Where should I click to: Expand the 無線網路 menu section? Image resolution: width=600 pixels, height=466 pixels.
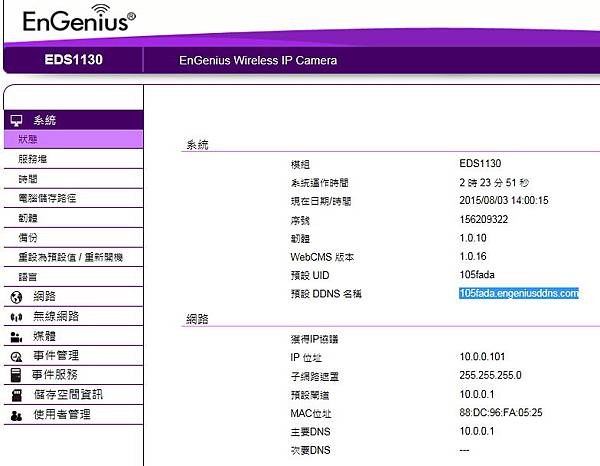(73, 316)
